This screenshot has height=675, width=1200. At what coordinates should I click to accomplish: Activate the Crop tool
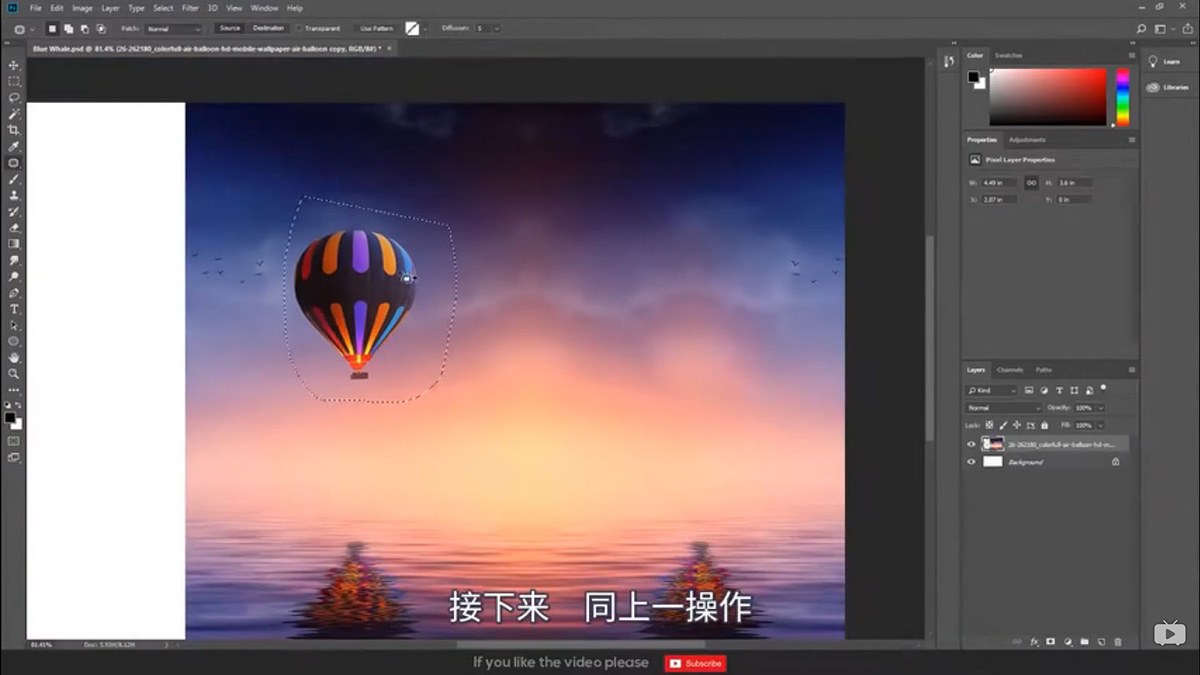[14, 131]
